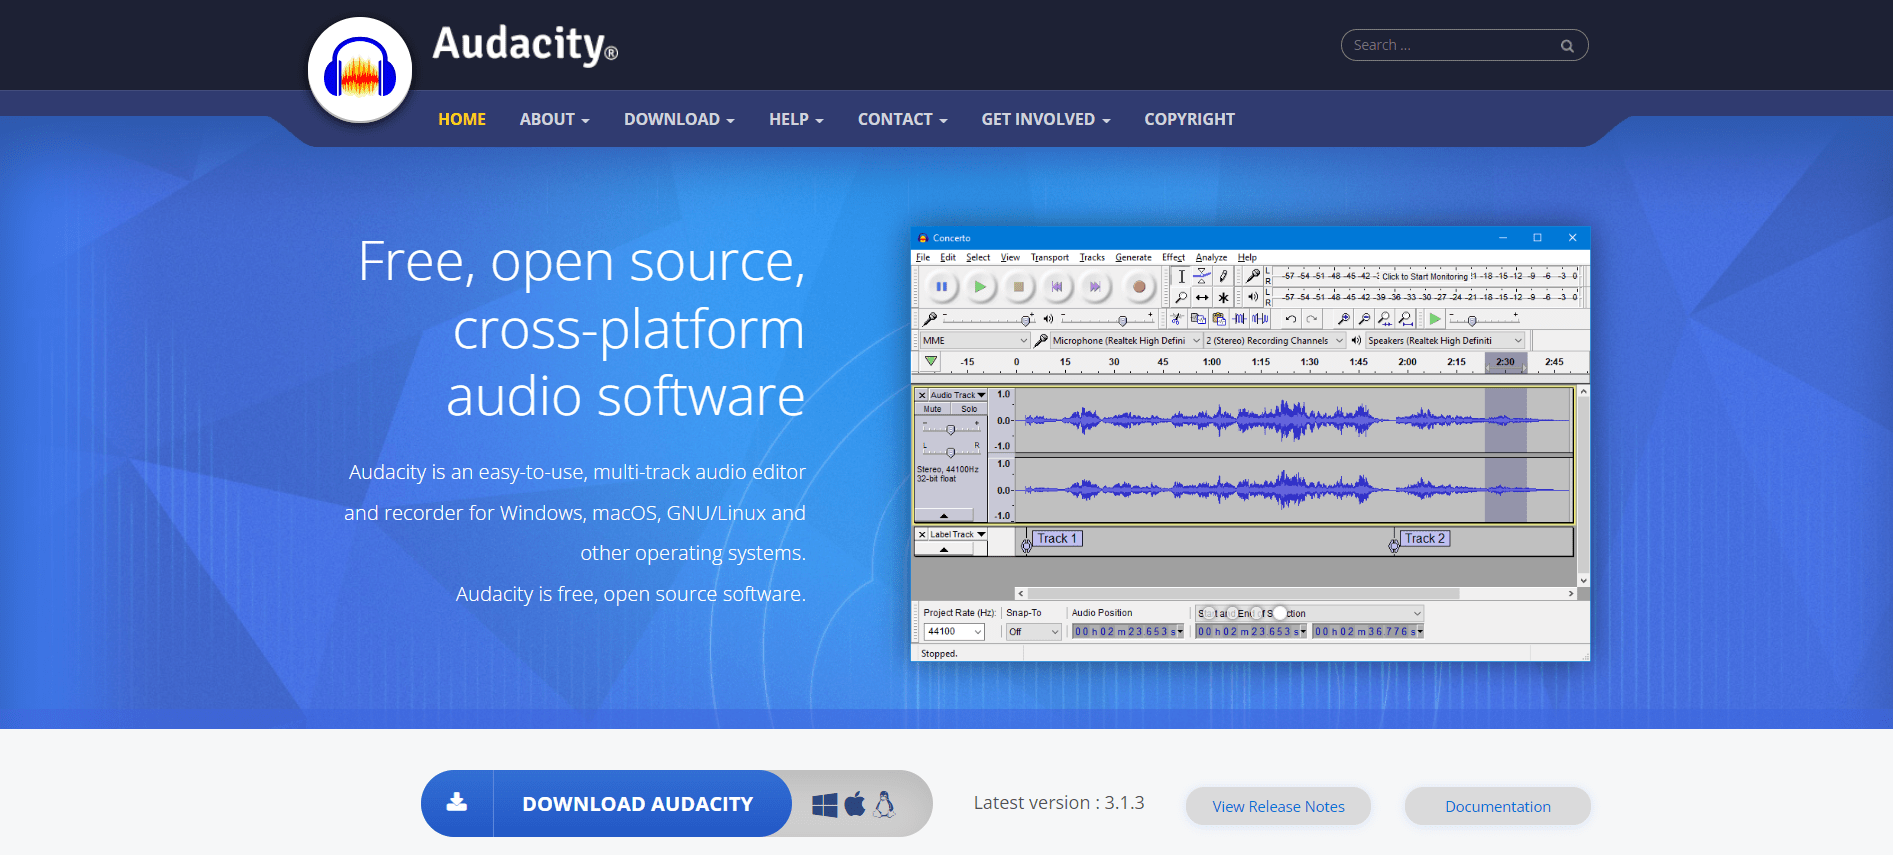The width and height of the screenshot is (1893, 855).
Task: Toggle Mute on the Audio Track in the screenshot
Action: tap(933, 409)
